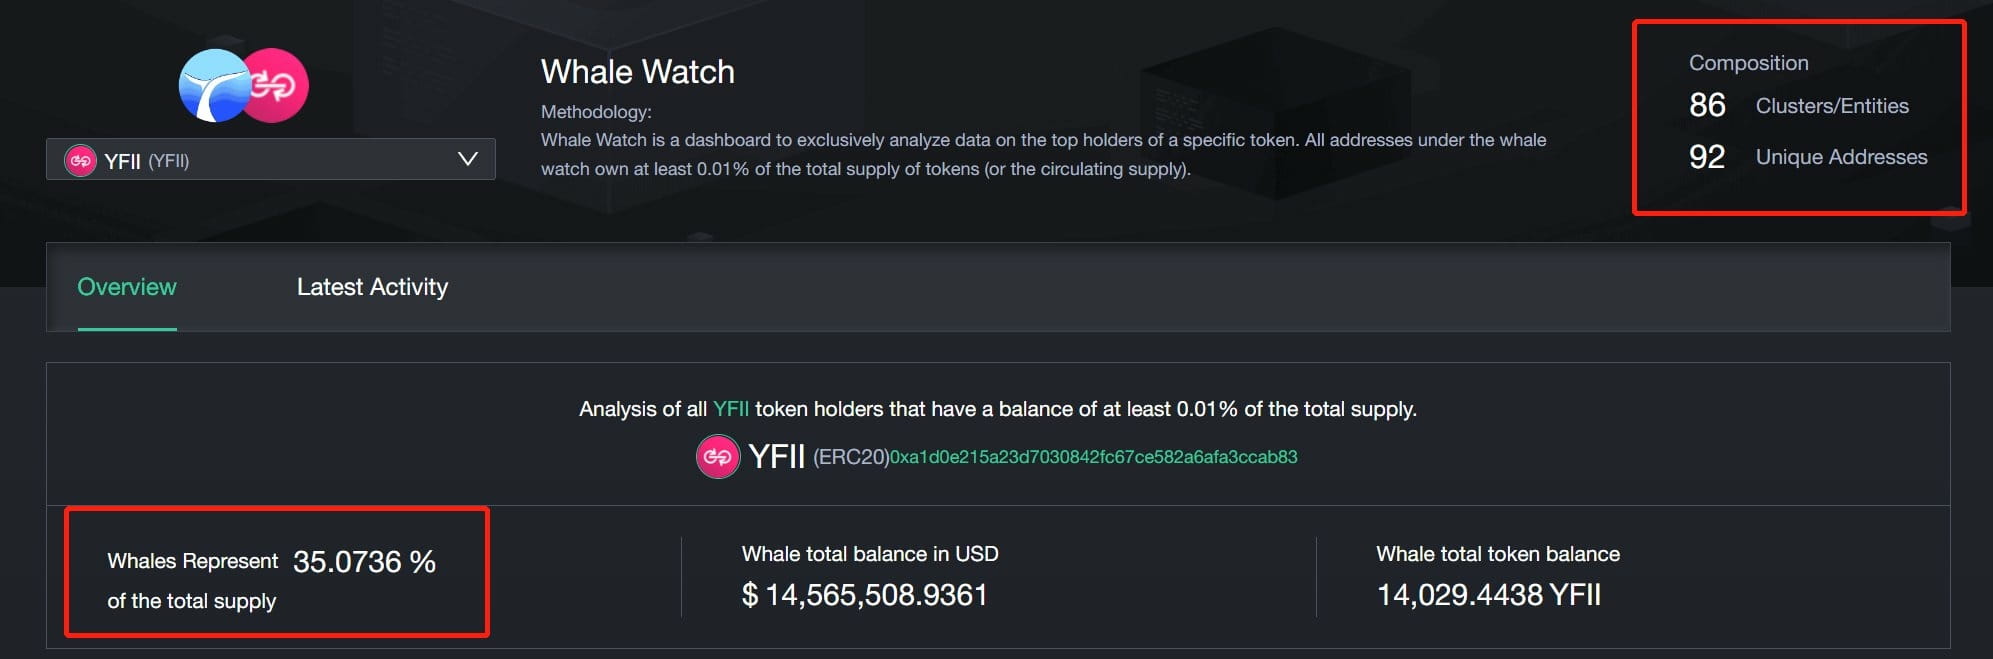Select the 86 Clusters/Entities count

pos(1707,105)
